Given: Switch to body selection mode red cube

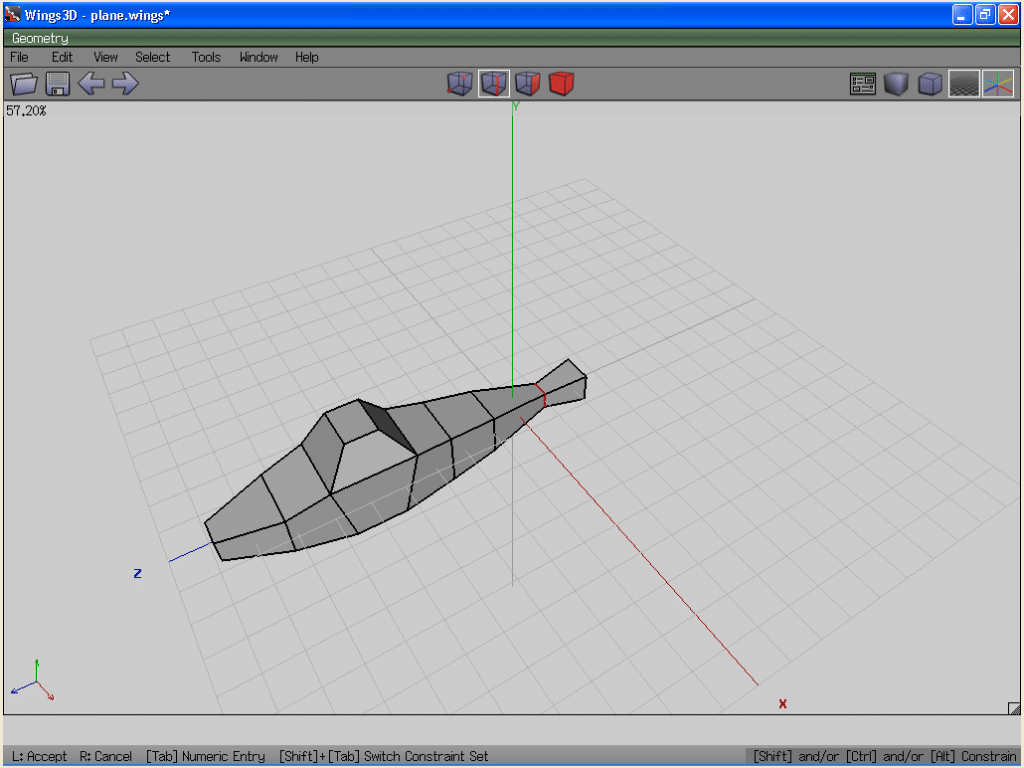Looking at the screenshot, I should [561, 84].
